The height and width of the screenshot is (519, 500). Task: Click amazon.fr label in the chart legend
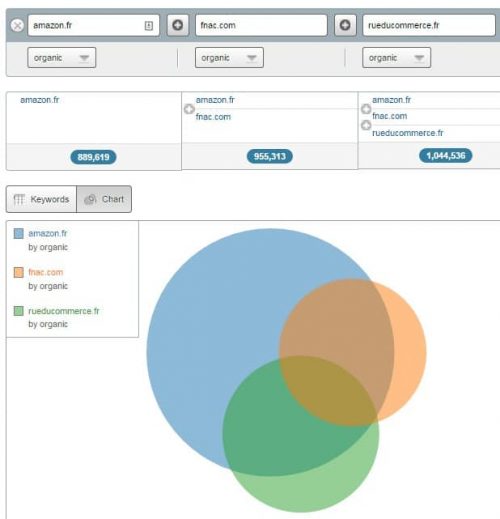(48, 233)
